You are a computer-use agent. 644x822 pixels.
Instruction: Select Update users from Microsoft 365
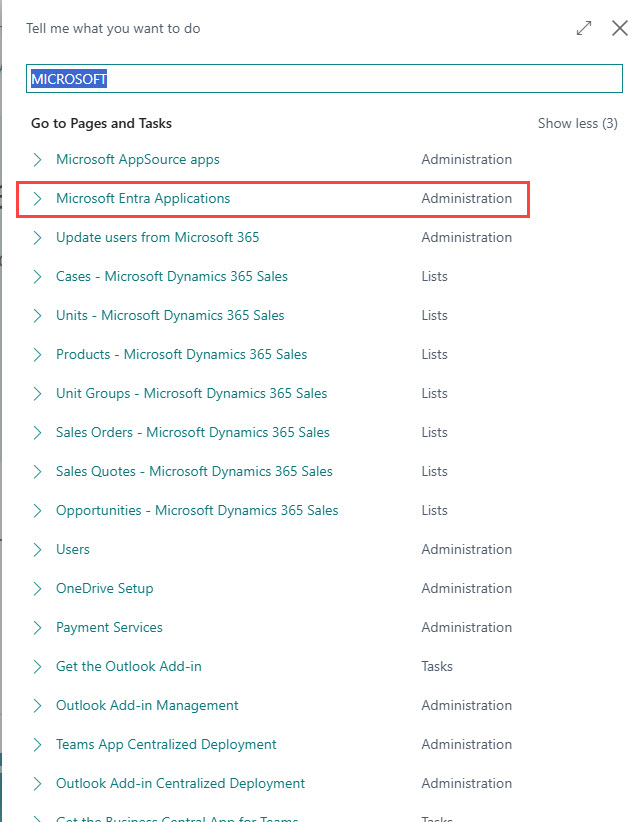(157, 237)
